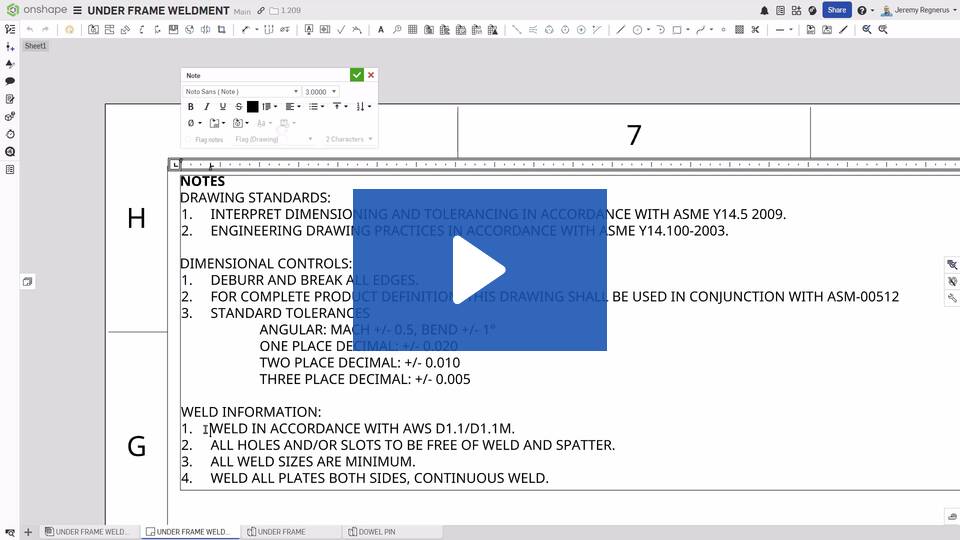The height and width of the screenshot is (540, 960).
Task: Click 'THREE PLACE DECIMAL: +/- 0.005' line
Action: click(x=365, y=379)
